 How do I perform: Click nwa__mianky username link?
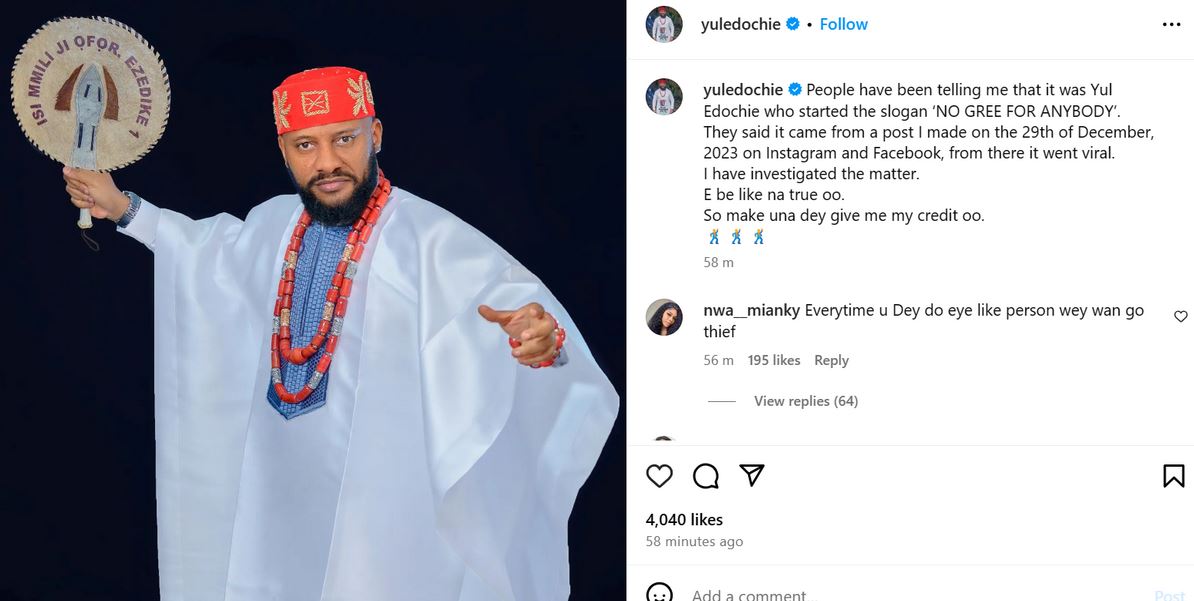tap(751, 311)
